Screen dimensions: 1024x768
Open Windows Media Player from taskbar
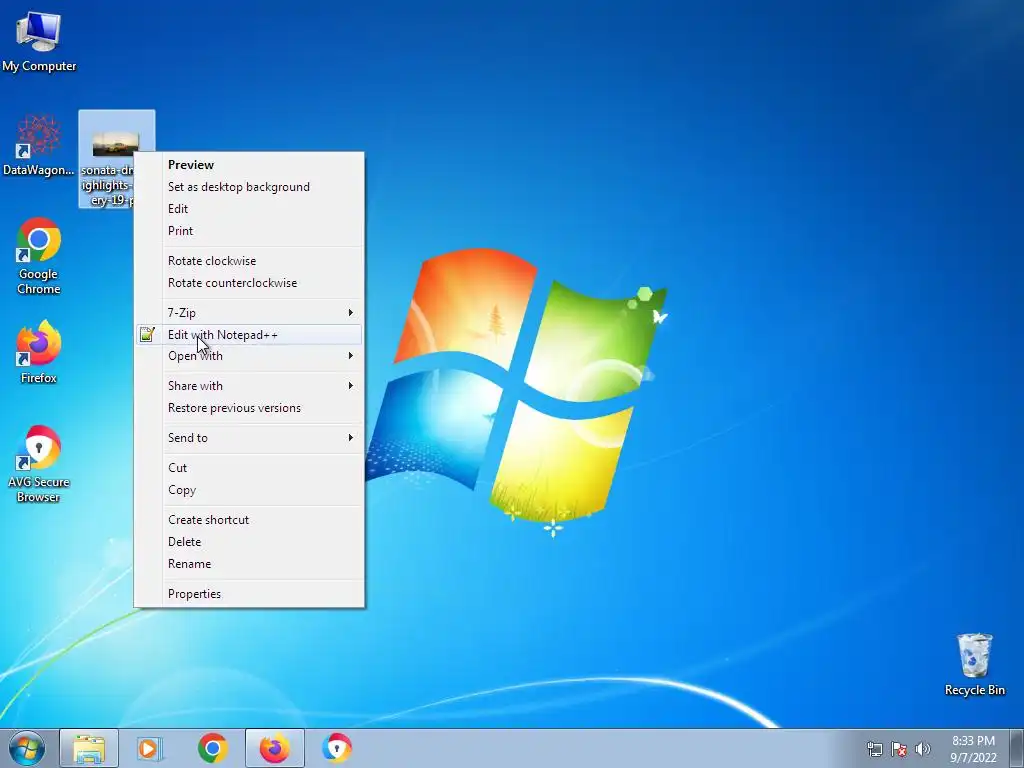tap(150, 748)
